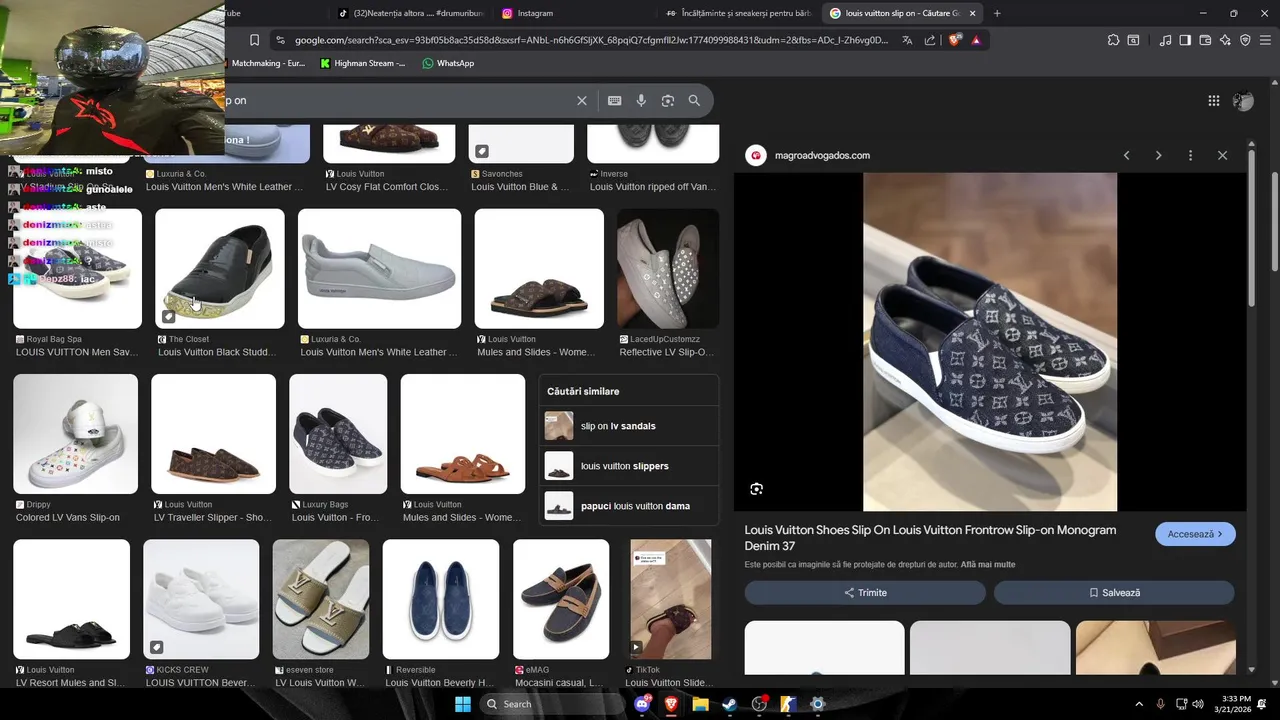The width and height of the screenshot is (1280, 720).
Task: Start voice search with the microphone icon
Action: (641, 100)
